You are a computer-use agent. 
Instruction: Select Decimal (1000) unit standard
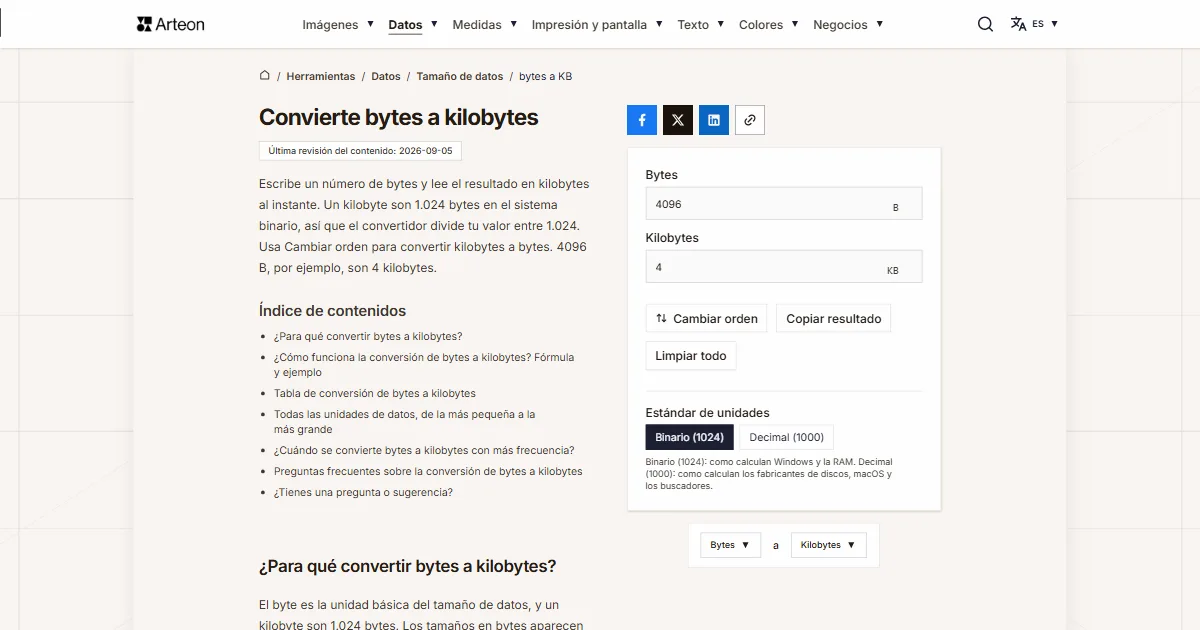tap(787, 437)
